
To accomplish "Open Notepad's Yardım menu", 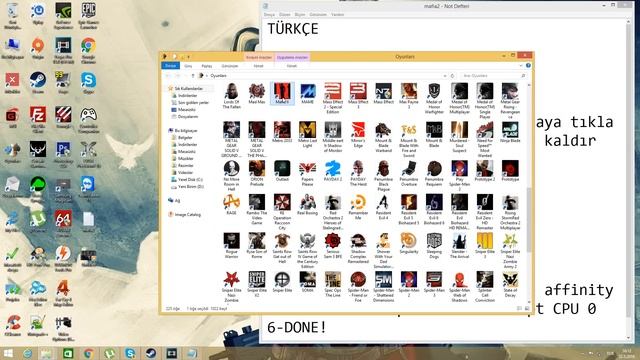I will coord(338,15).
